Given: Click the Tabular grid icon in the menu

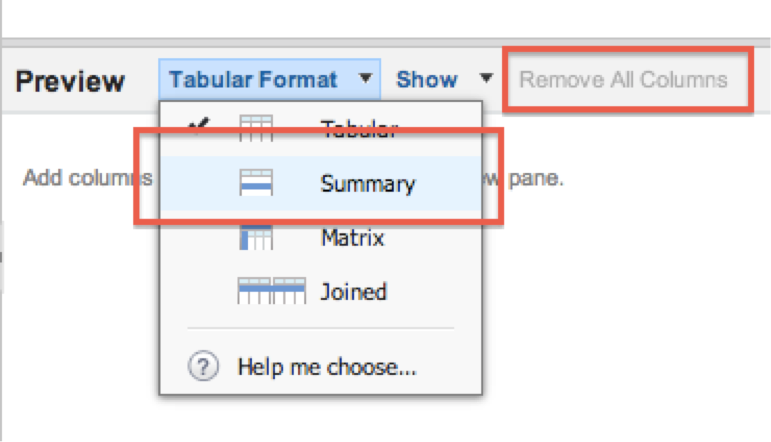Looking at the screenshot, I should (256, 129).
